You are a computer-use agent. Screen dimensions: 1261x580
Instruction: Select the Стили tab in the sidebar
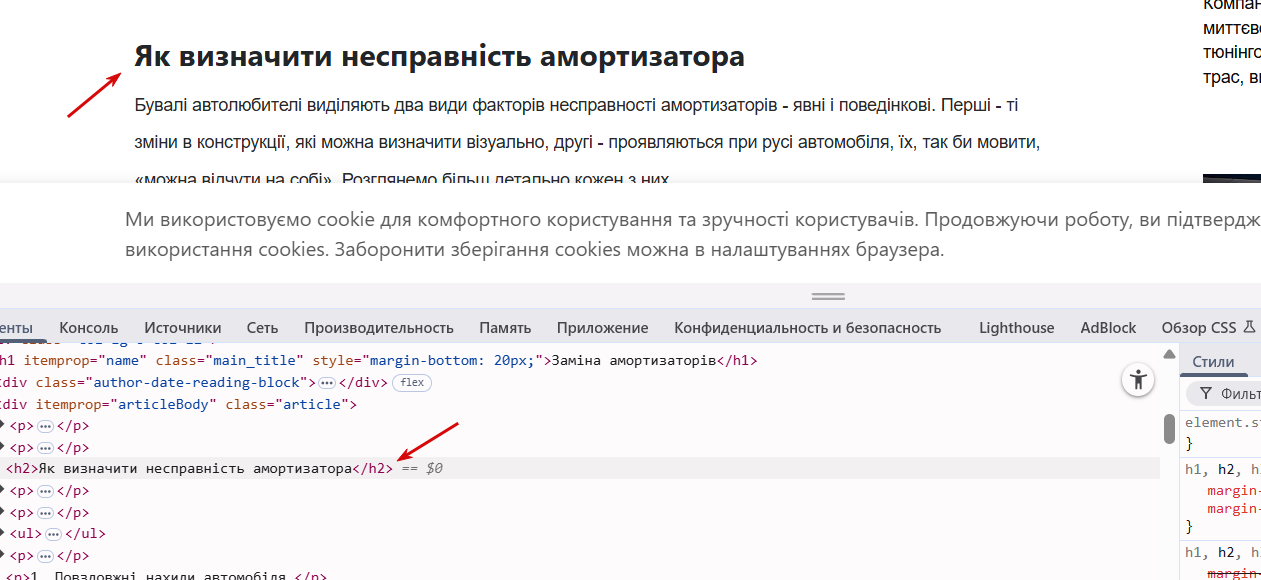tap(1213, 362)
